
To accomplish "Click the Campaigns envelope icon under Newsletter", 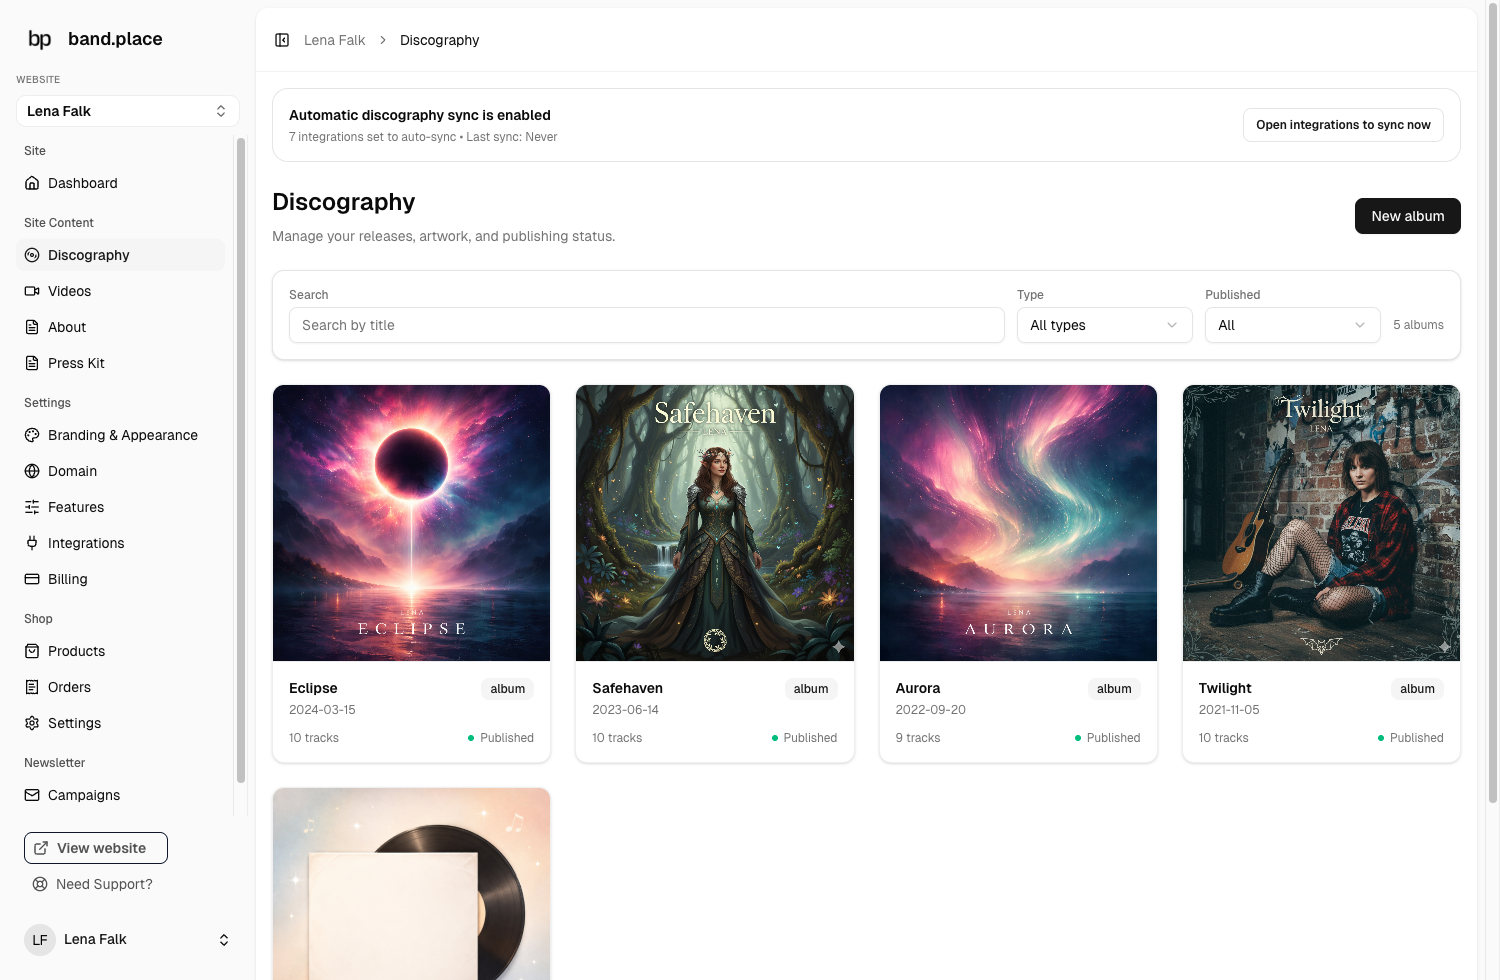I will click(33, 795).
